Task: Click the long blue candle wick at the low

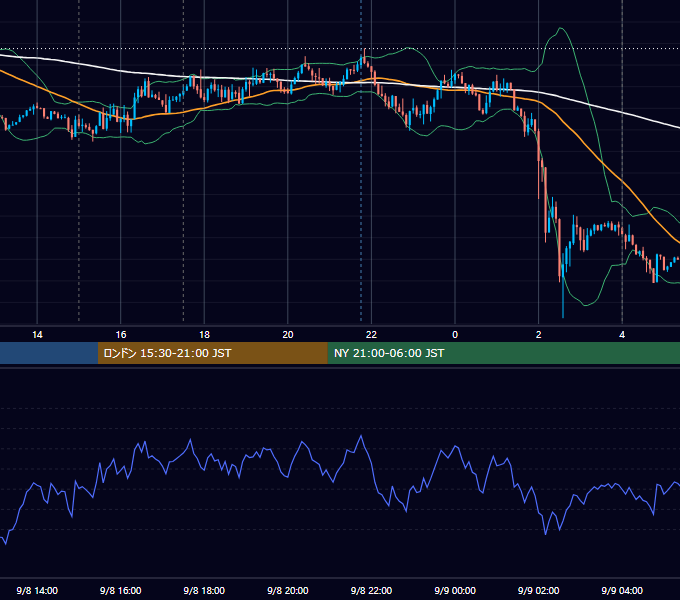Action: tap(563, 297)
